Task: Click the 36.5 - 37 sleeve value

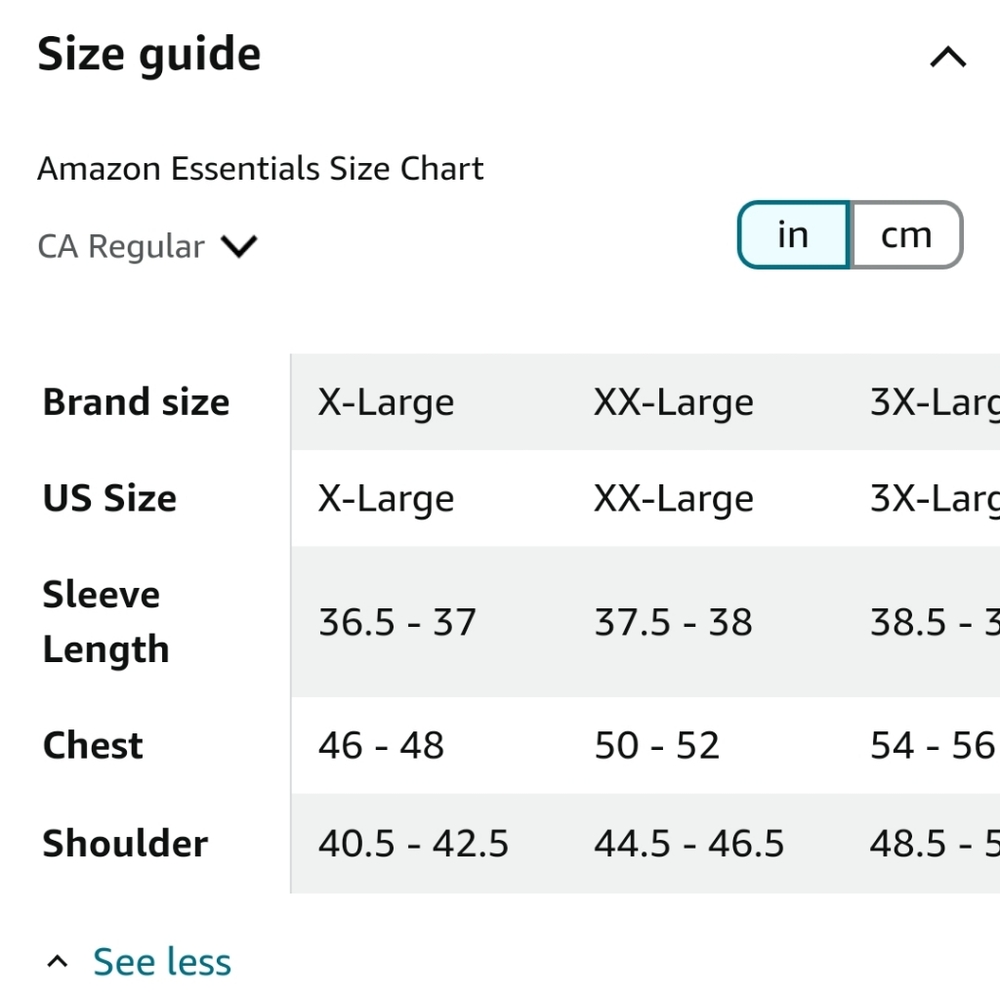Action: click(x=396, y=621)
